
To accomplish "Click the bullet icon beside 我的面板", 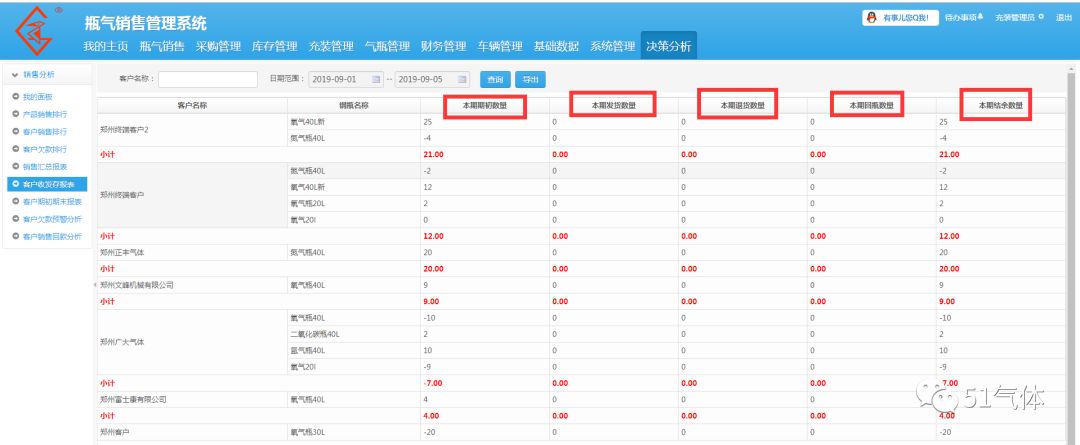I will pyautogui.click(x=16, y=96).
